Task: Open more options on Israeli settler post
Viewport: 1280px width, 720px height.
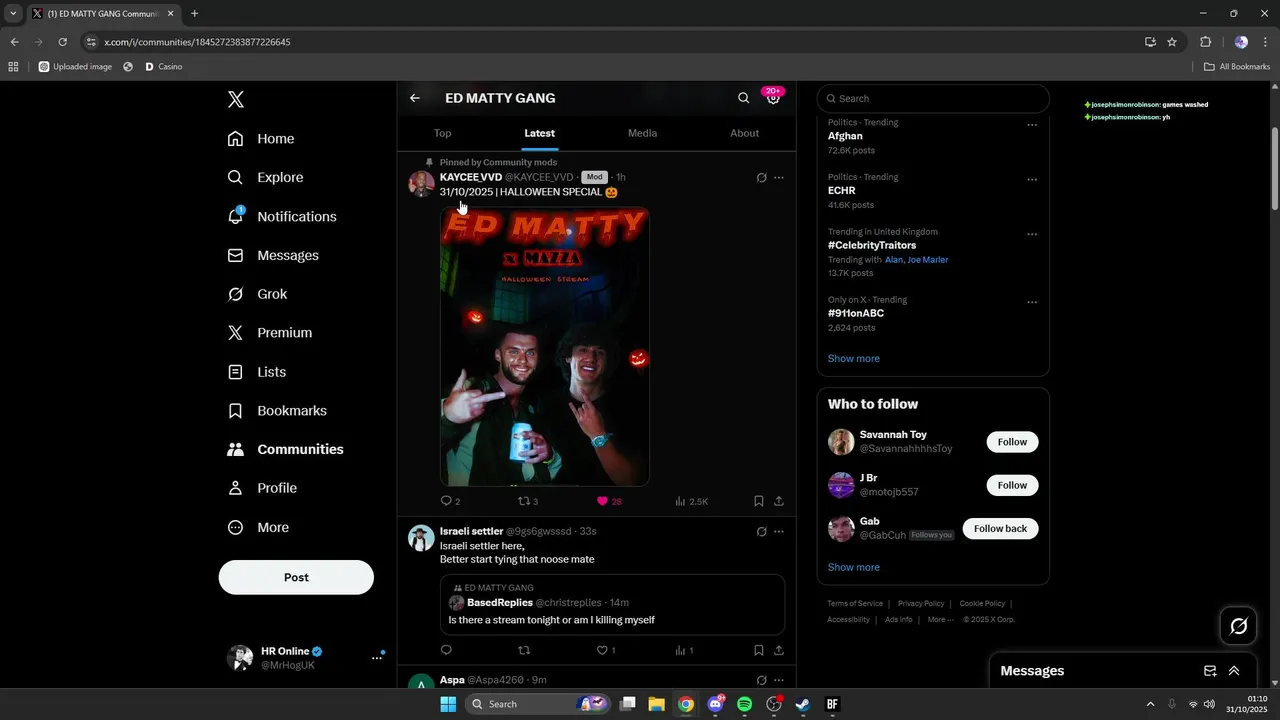Action: point(779,532)
